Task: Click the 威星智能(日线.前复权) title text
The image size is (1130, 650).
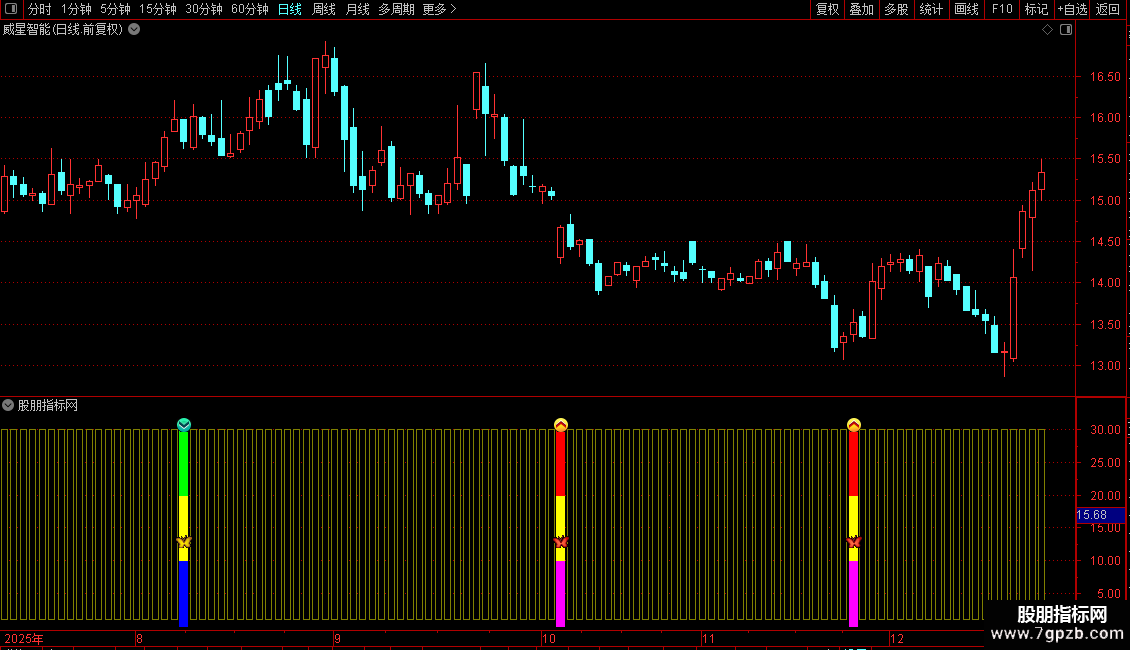Action: tap(63, 30)
